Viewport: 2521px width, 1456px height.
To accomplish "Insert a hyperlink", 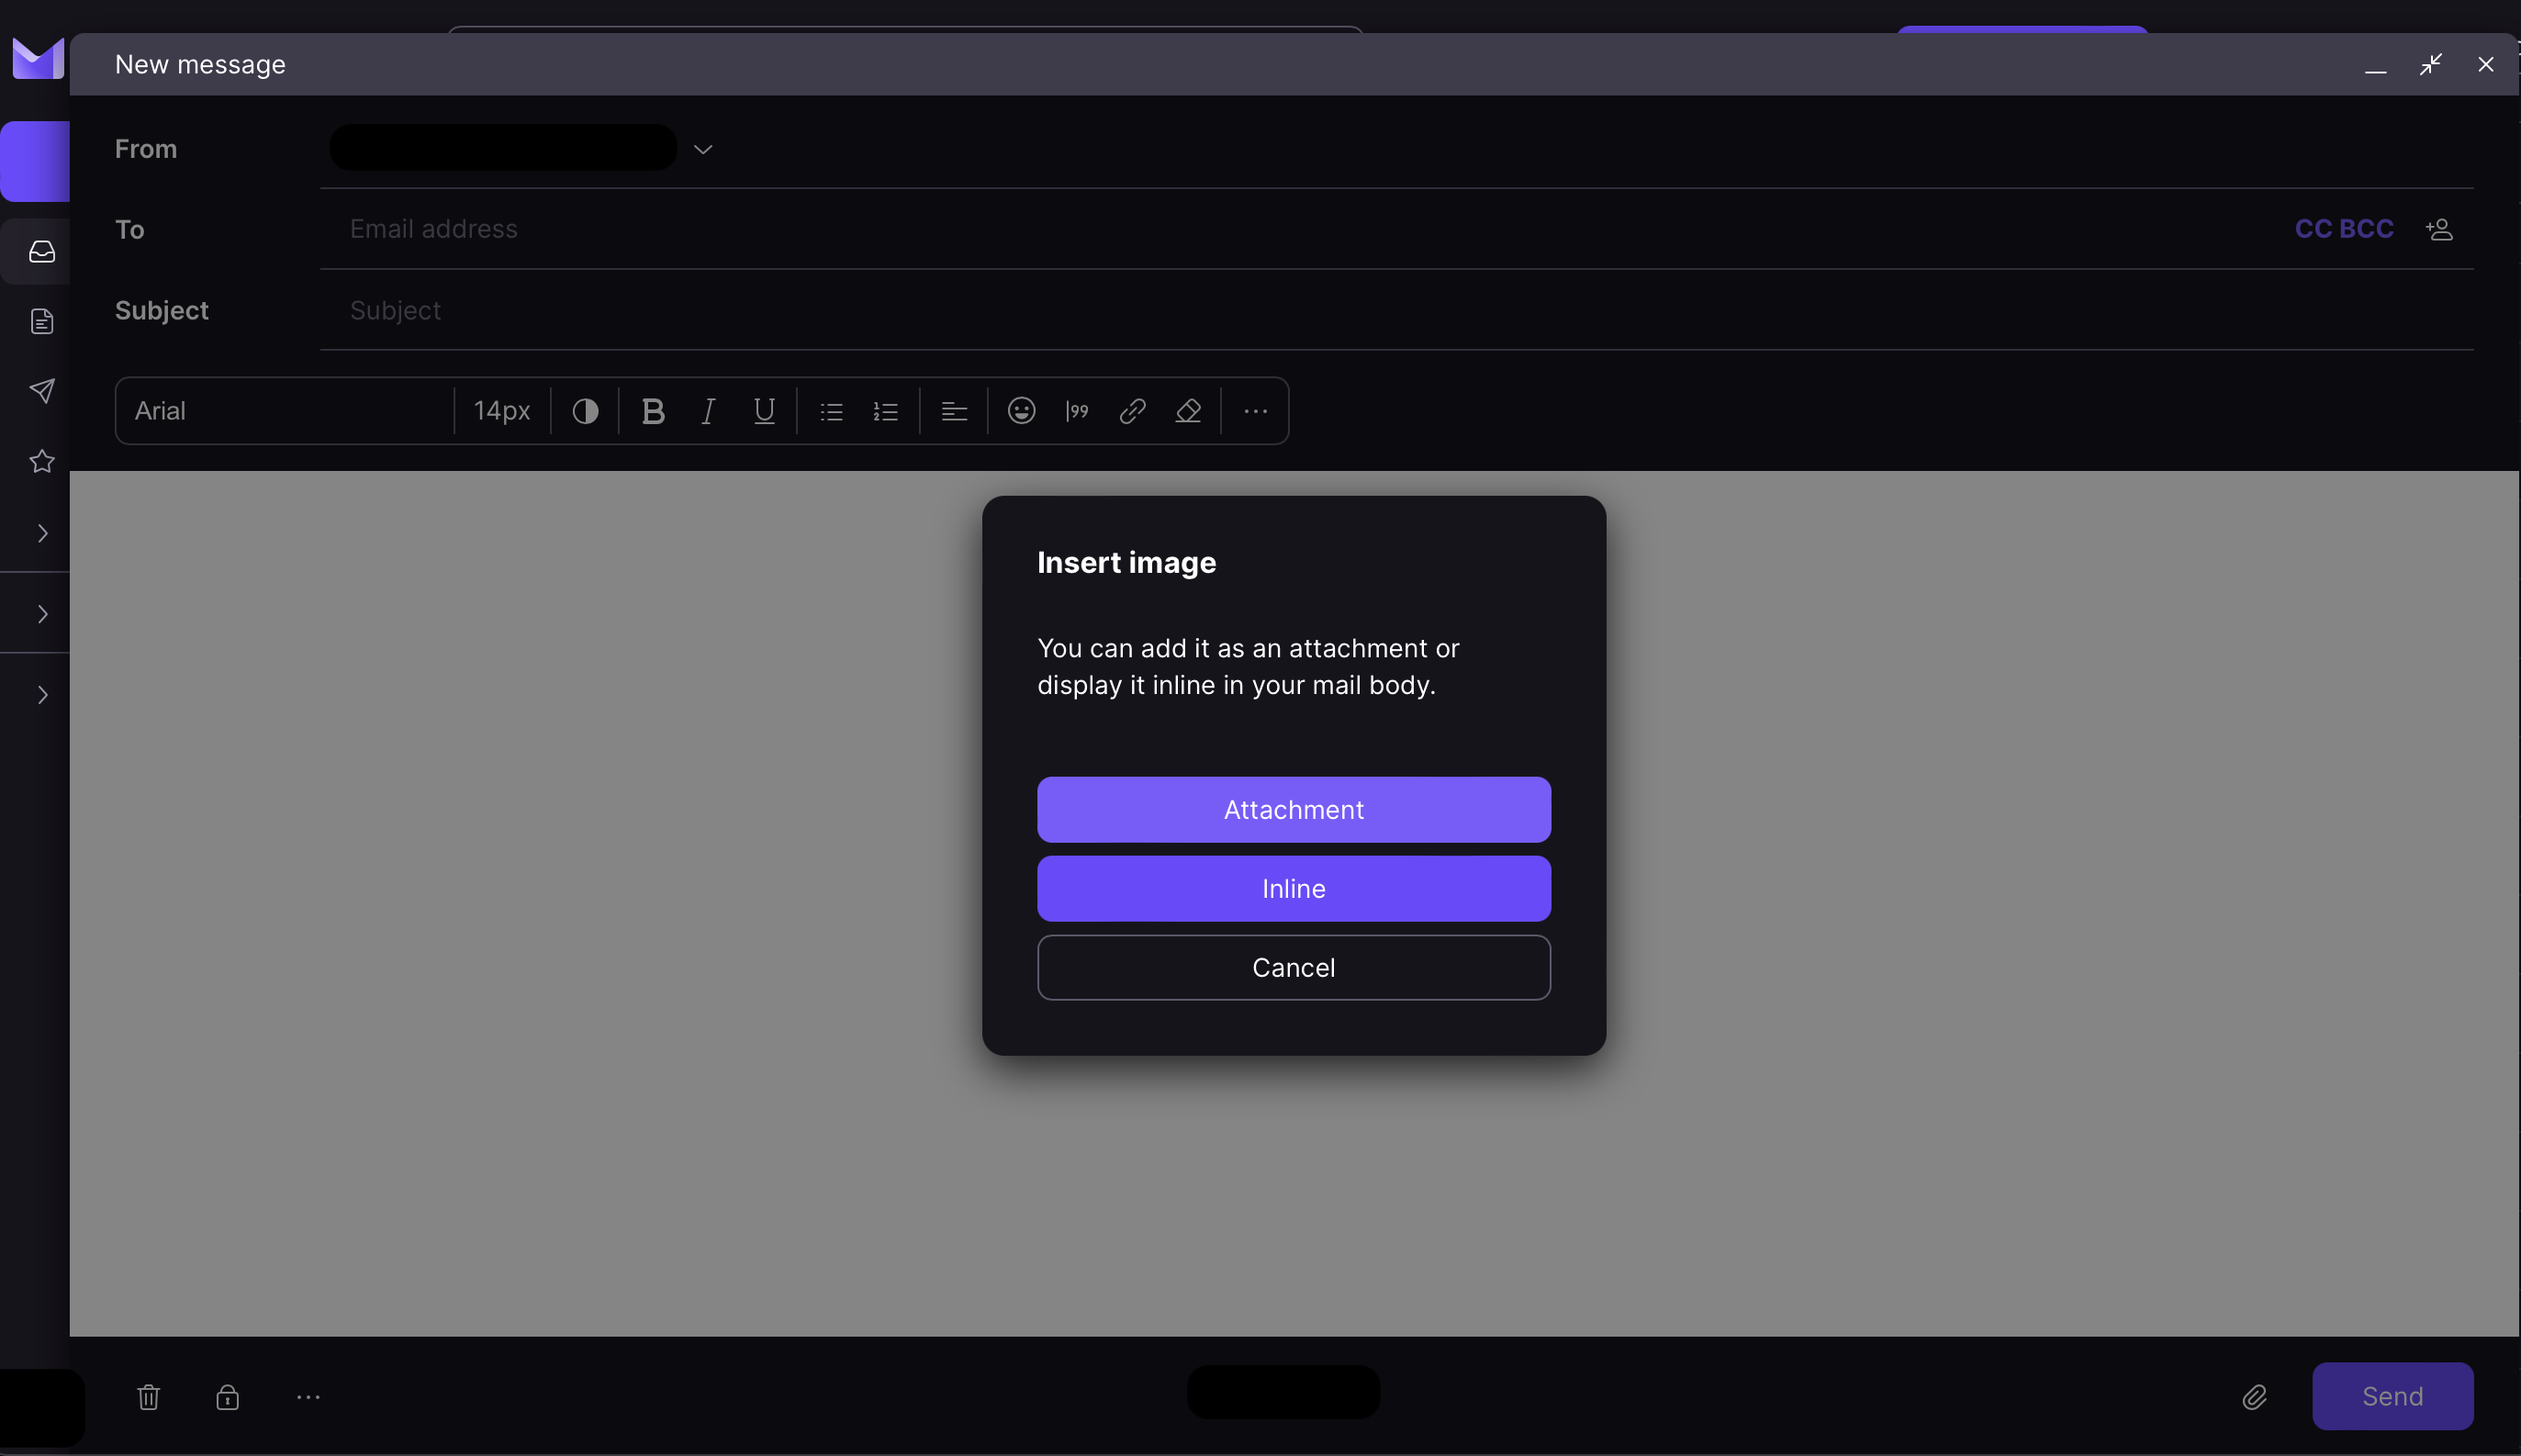I will click(1132, 411).
